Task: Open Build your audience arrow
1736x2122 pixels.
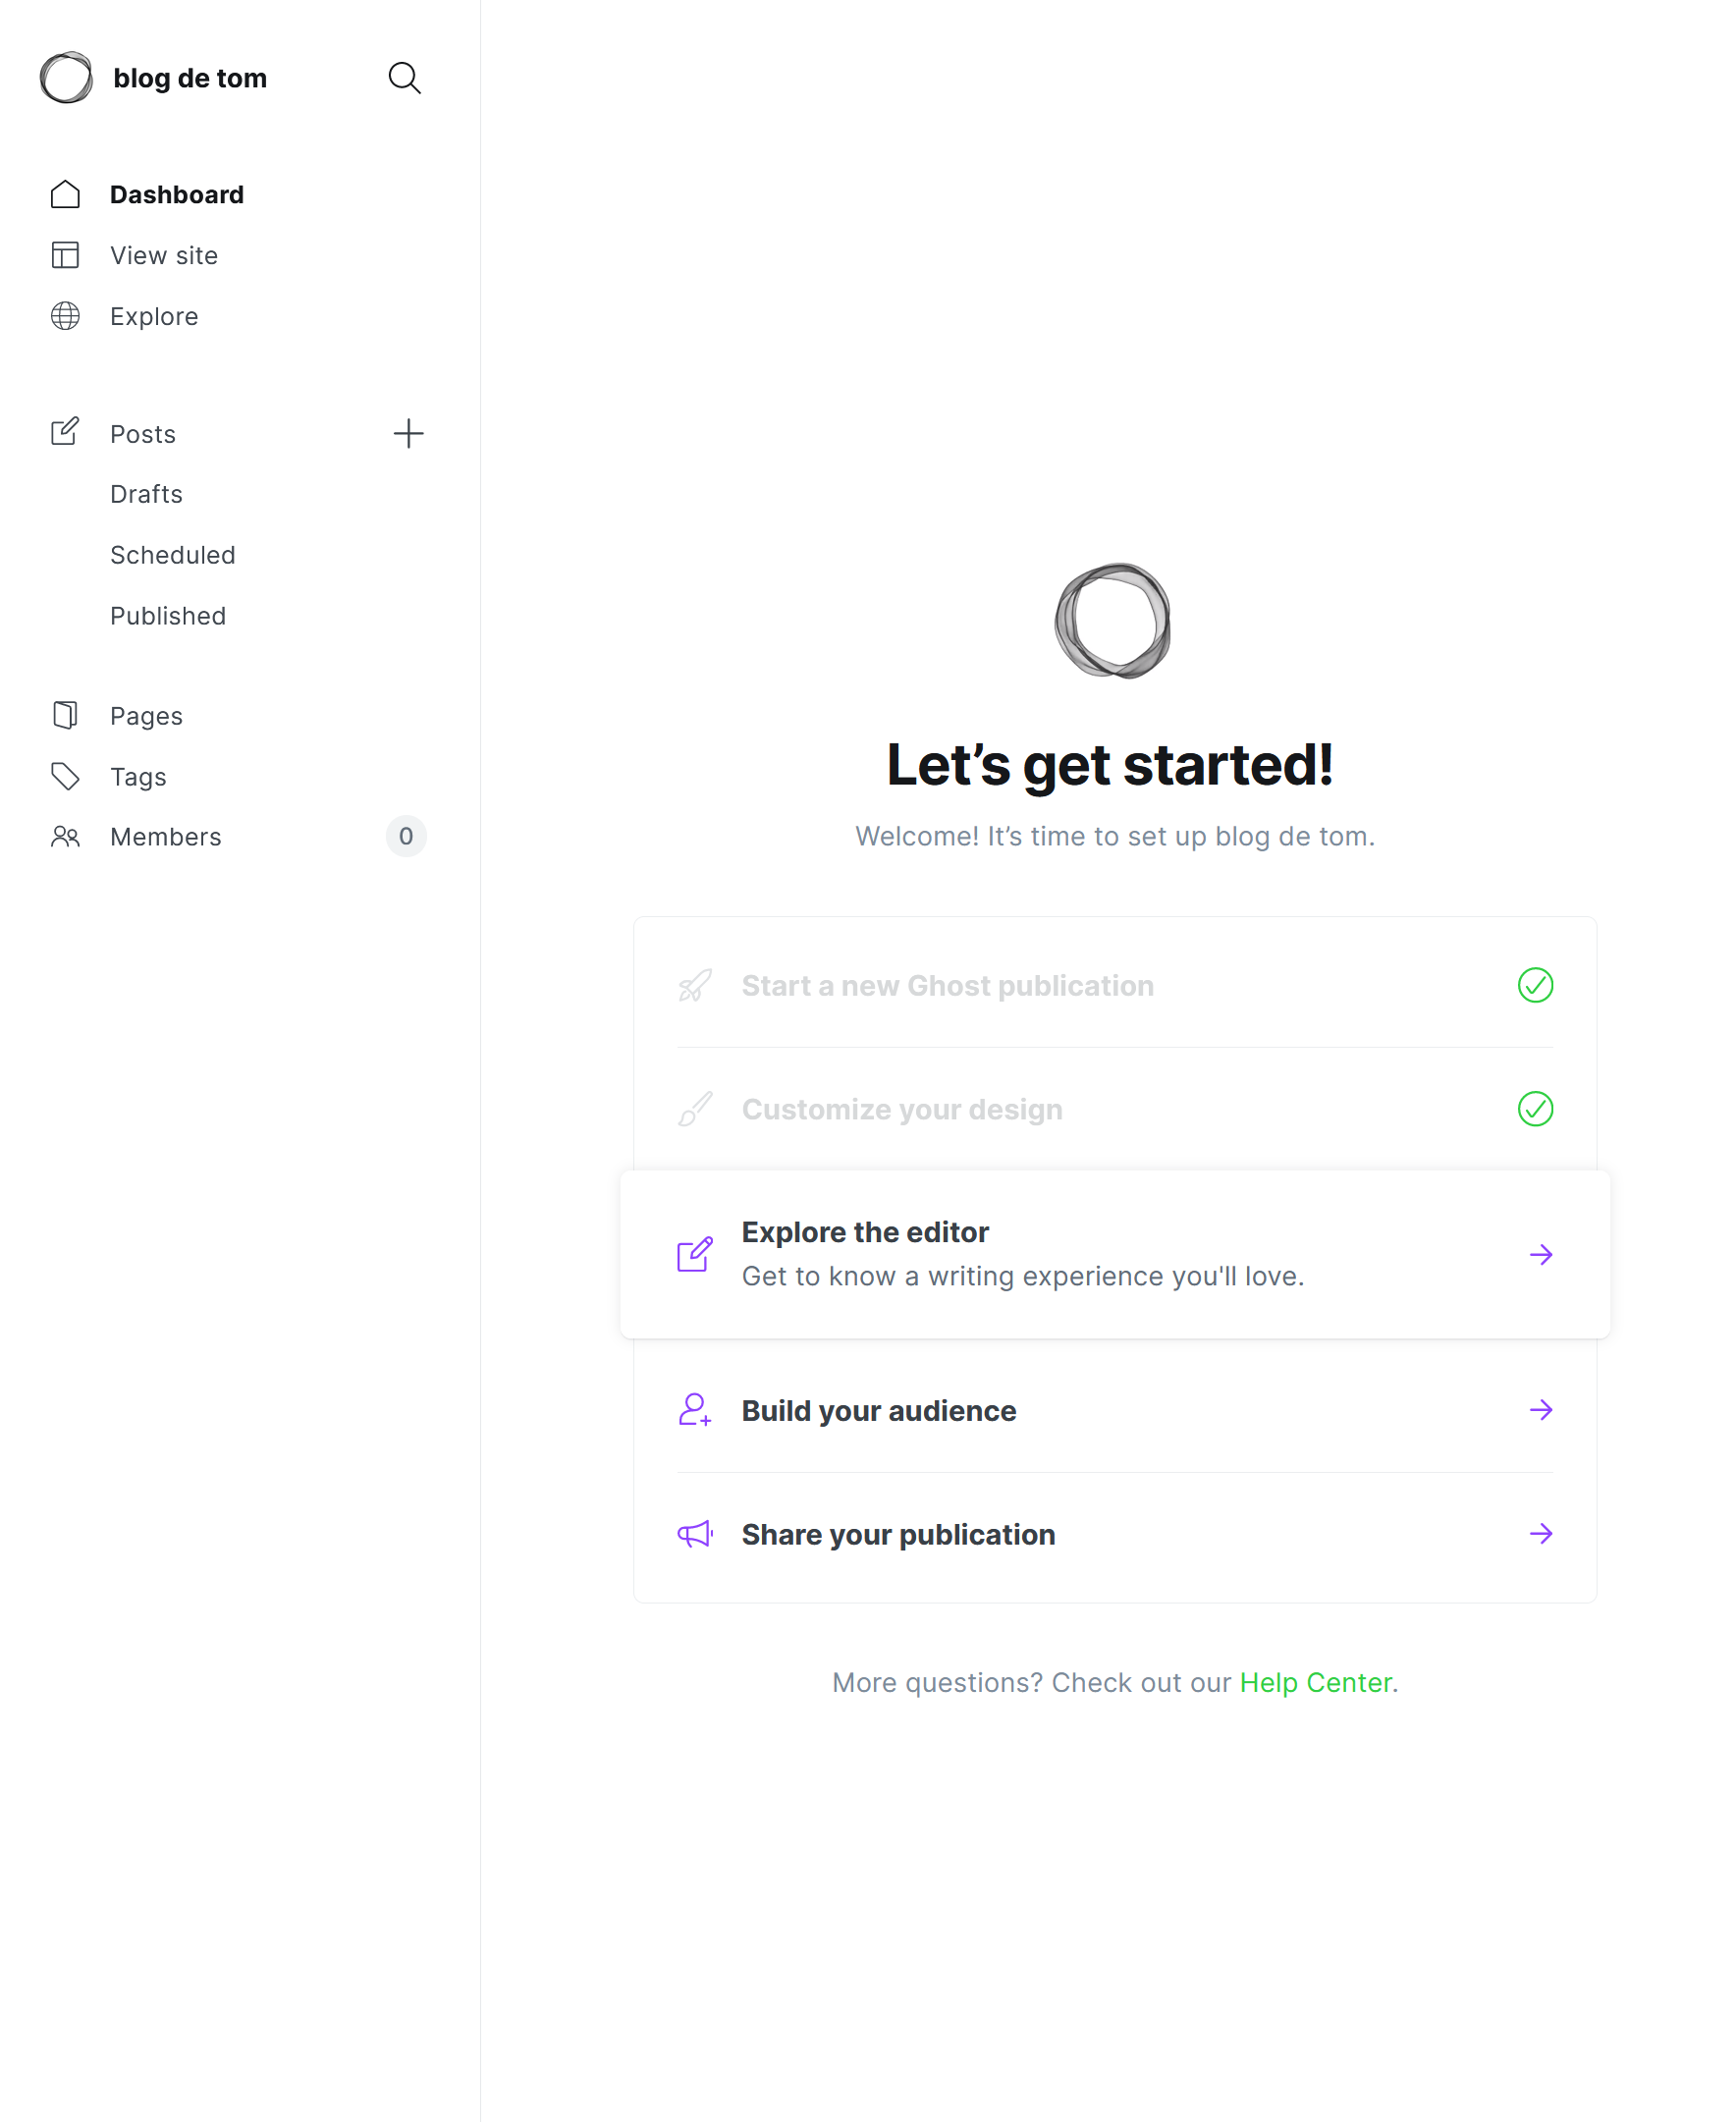Action: (x=1541, y=1411)
